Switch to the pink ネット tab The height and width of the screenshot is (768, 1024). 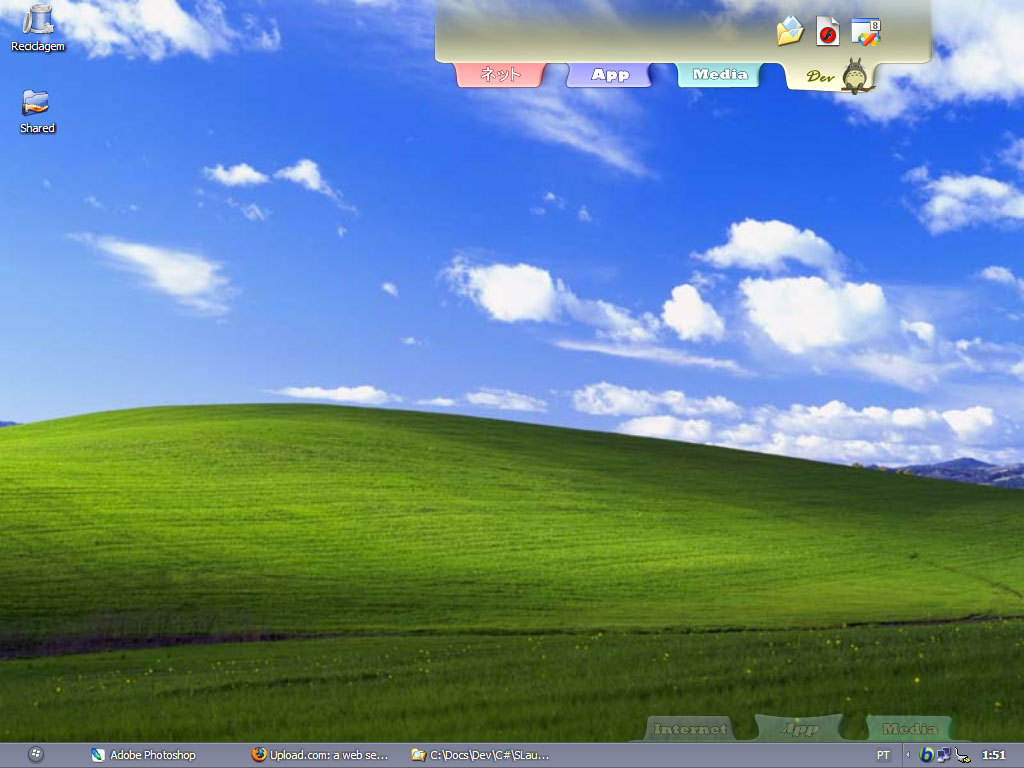coord(500,75)
